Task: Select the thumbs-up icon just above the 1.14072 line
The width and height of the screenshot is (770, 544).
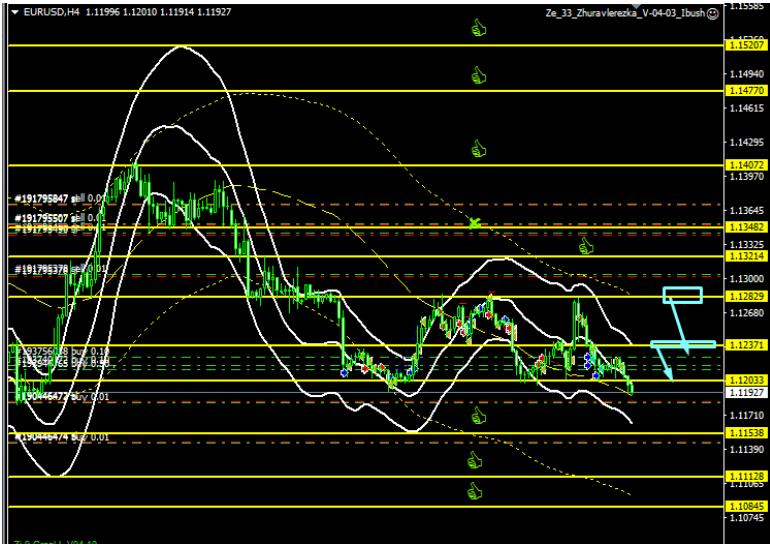Action: 479,148
